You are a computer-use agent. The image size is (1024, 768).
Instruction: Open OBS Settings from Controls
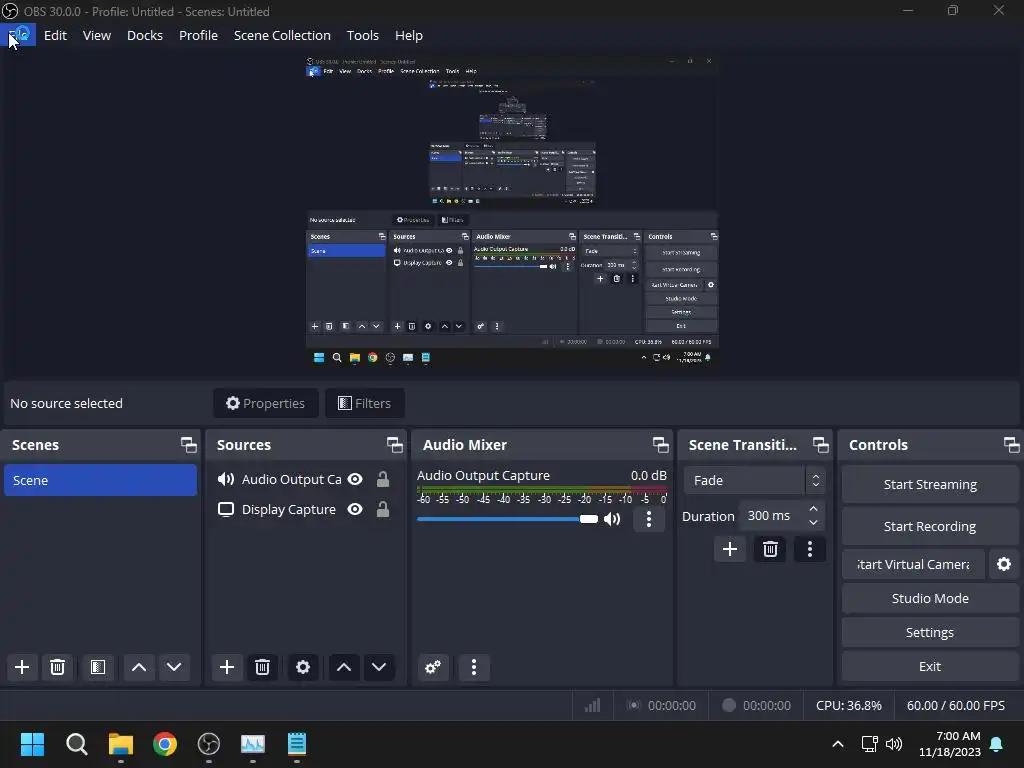tap(930, 632)
